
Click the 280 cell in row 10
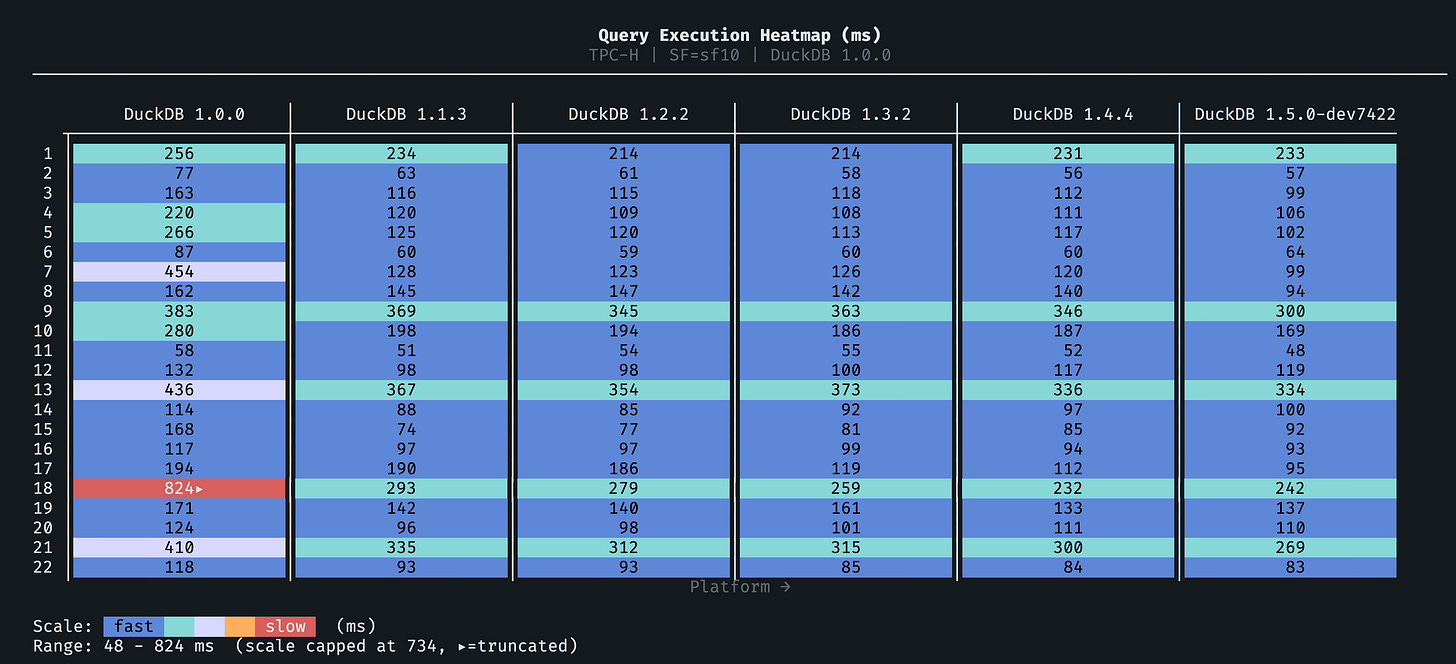point(180,331)
